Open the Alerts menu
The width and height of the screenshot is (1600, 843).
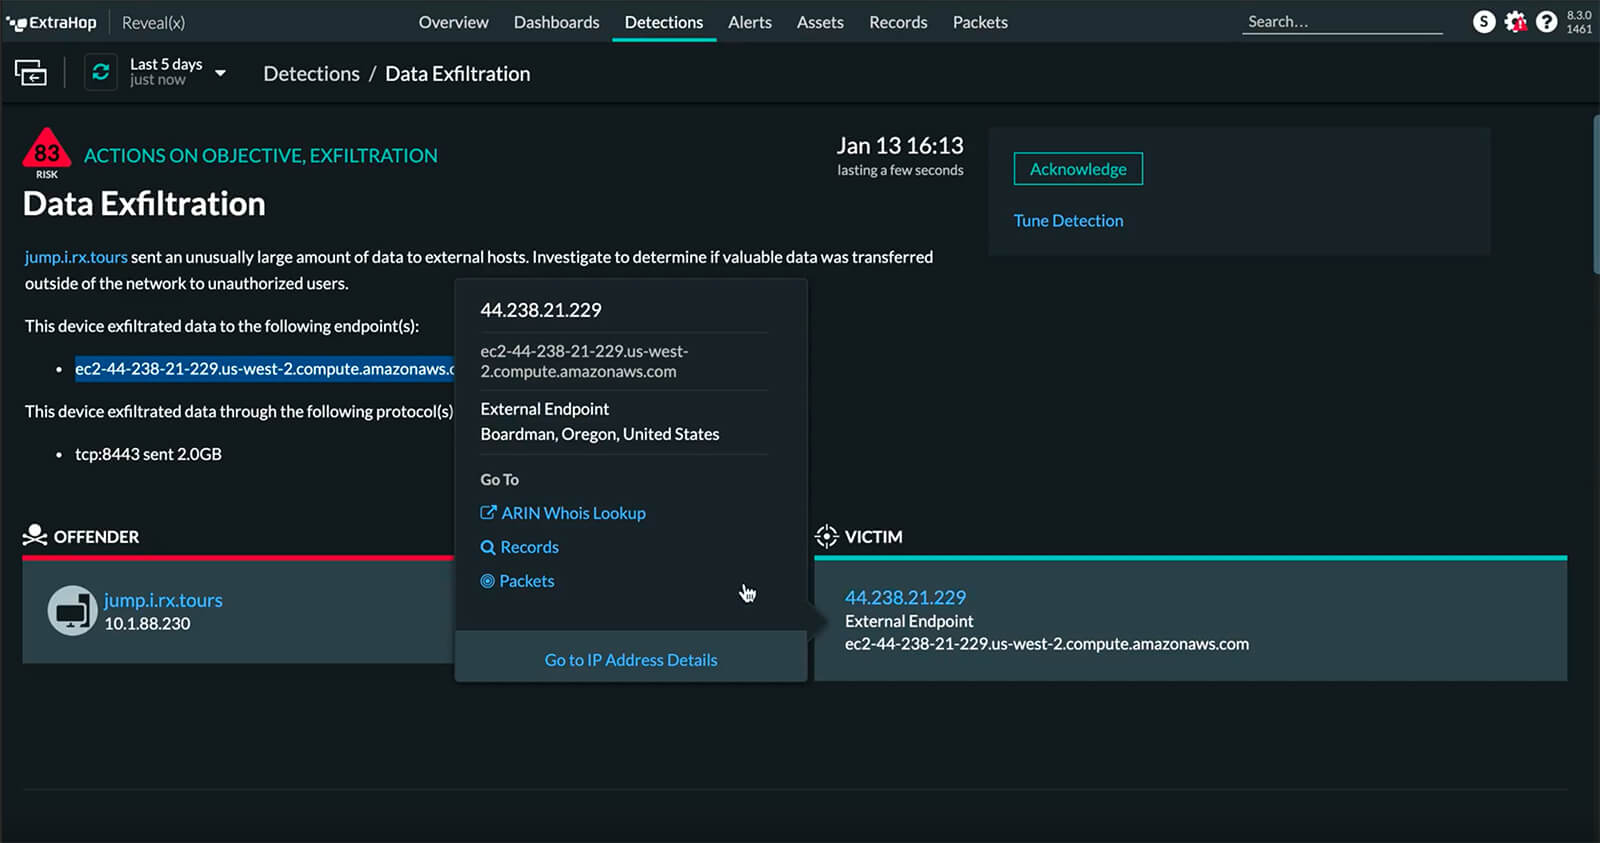[750, 22]
